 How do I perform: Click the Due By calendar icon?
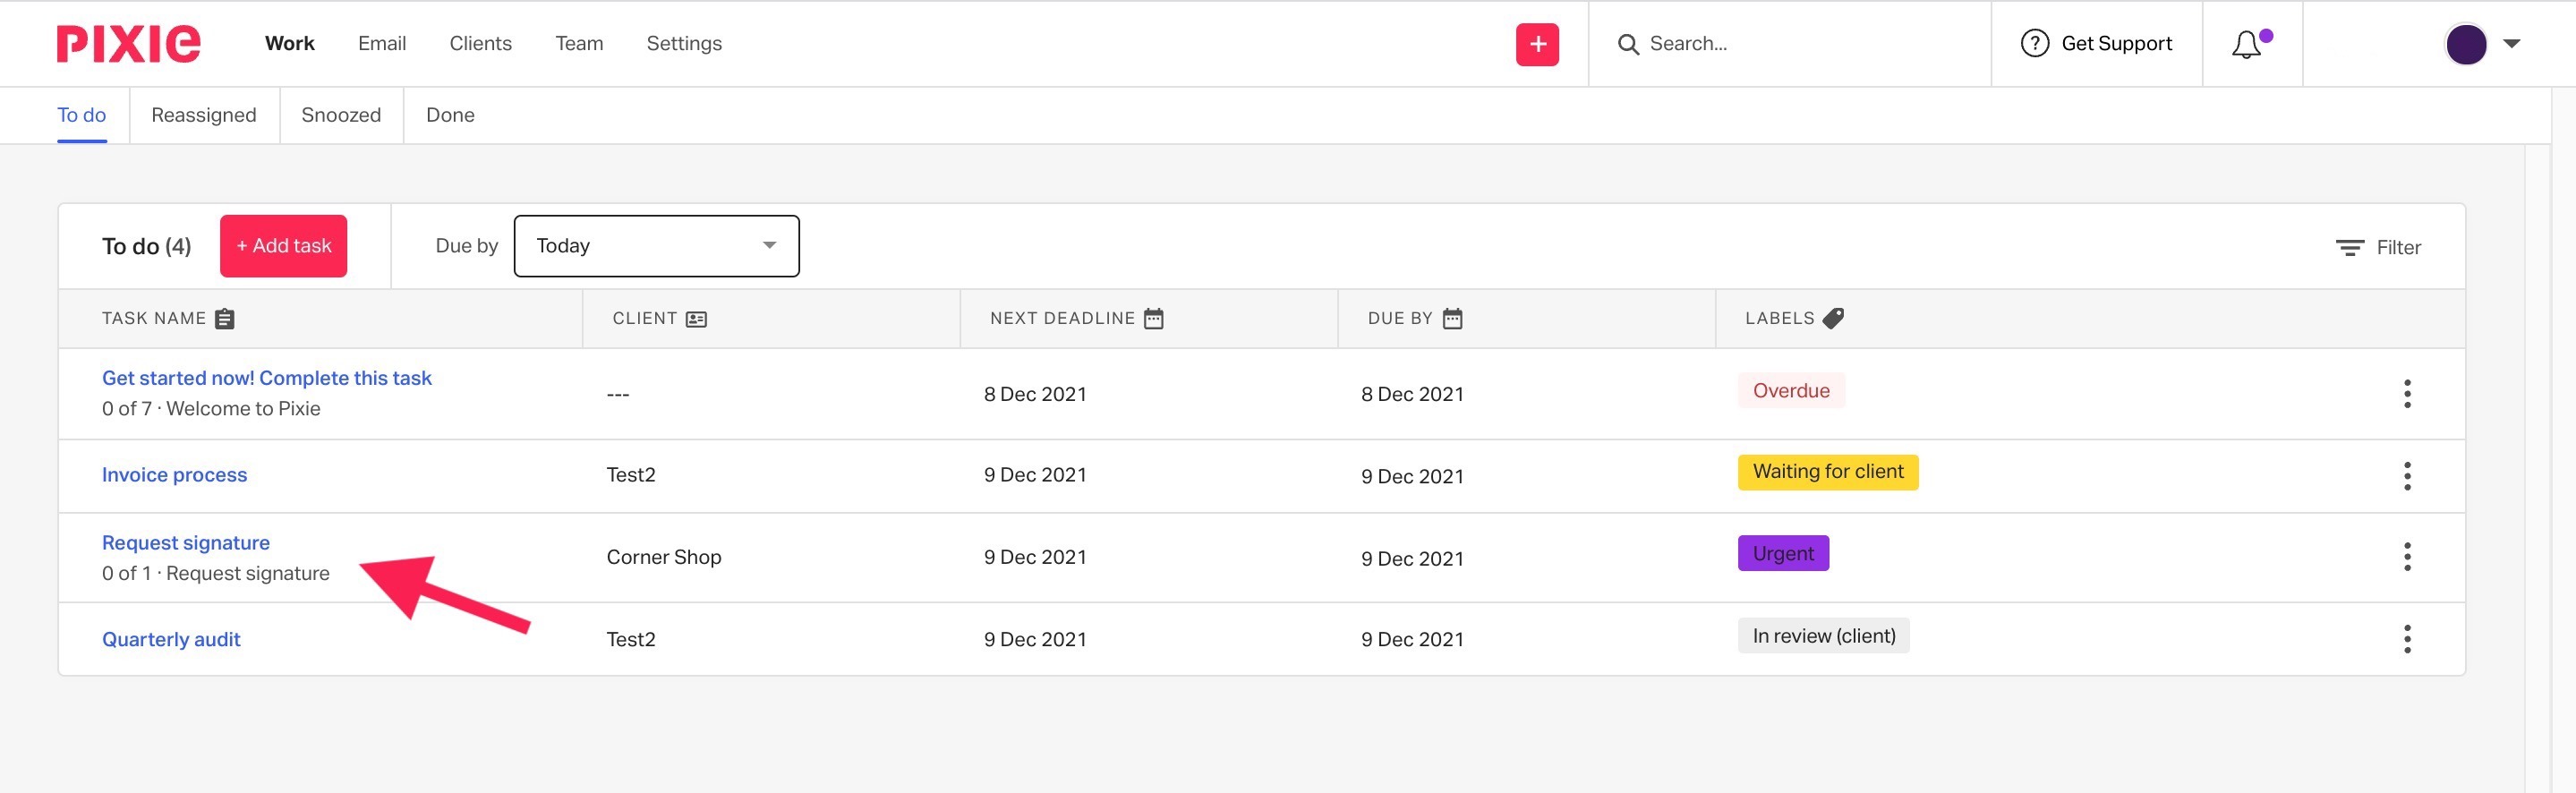[1452, 318]
